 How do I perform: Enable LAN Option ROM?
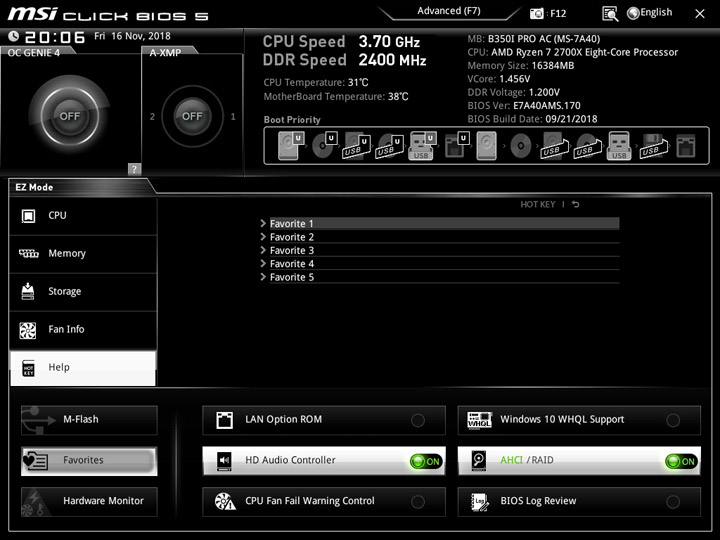(x=324, y=420)
